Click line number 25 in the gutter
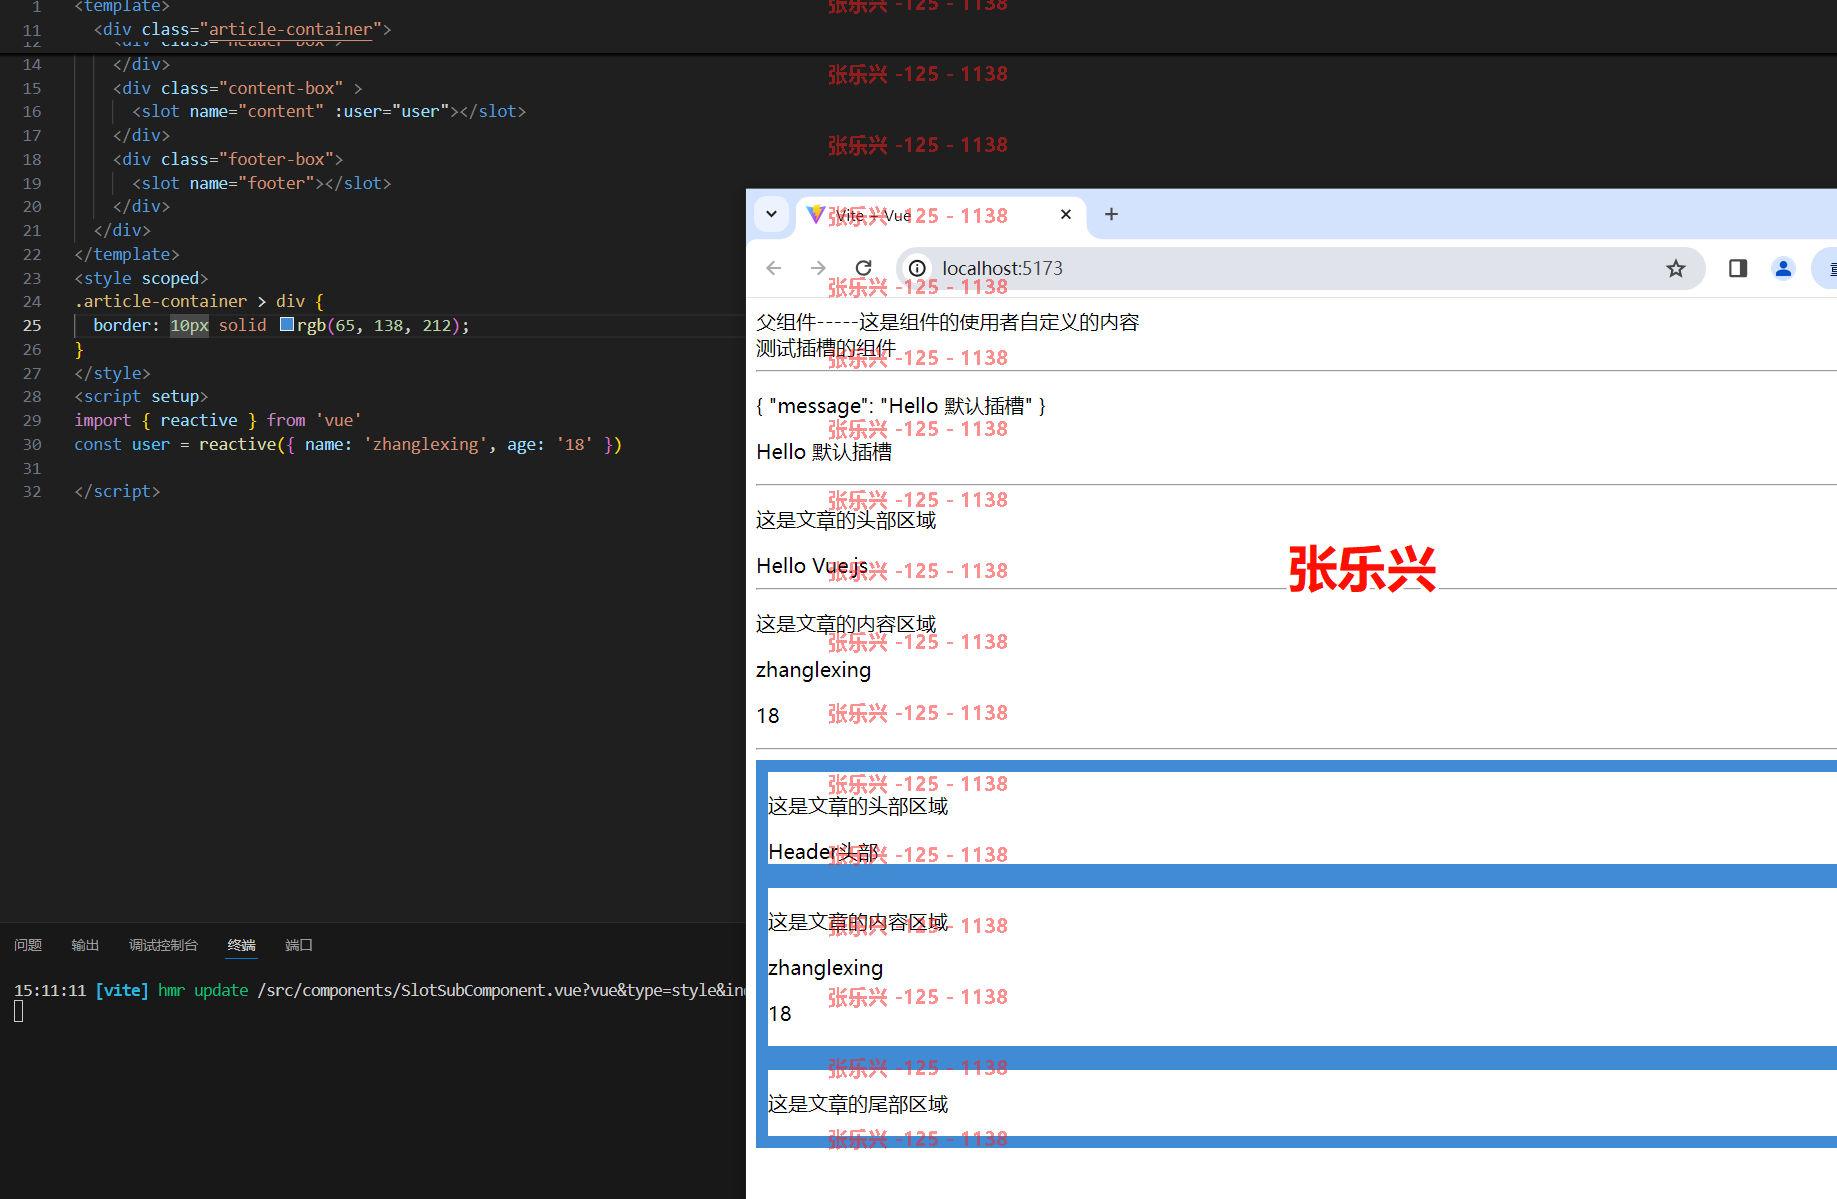1837x1199 pixels. tap(32, 325)
